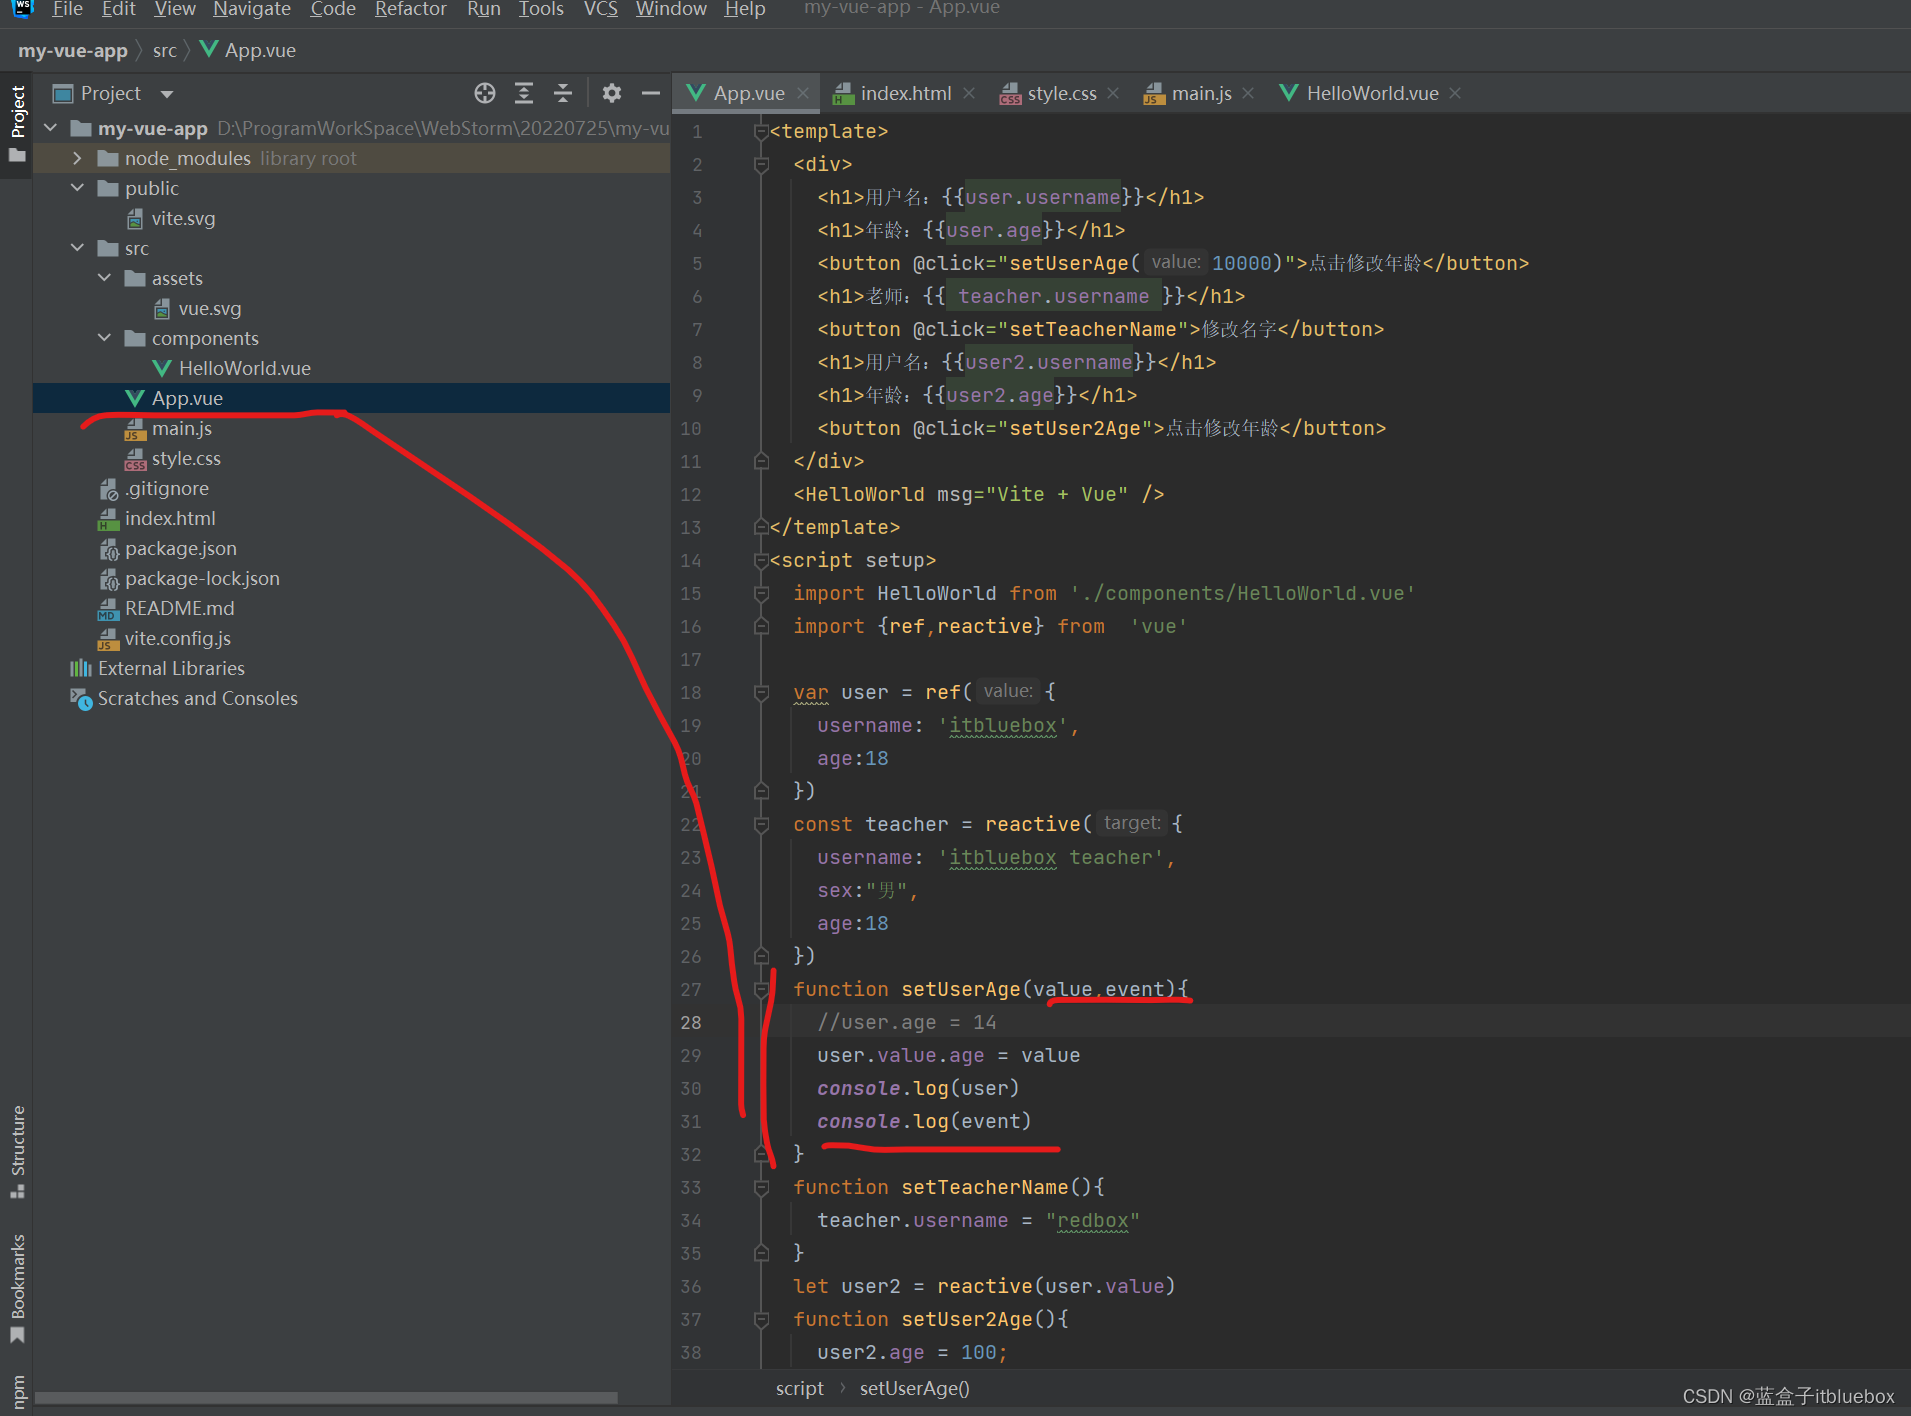
Task: Toggle the npm tool window button
Action: pyautogui.click(x=17, y=1392)
